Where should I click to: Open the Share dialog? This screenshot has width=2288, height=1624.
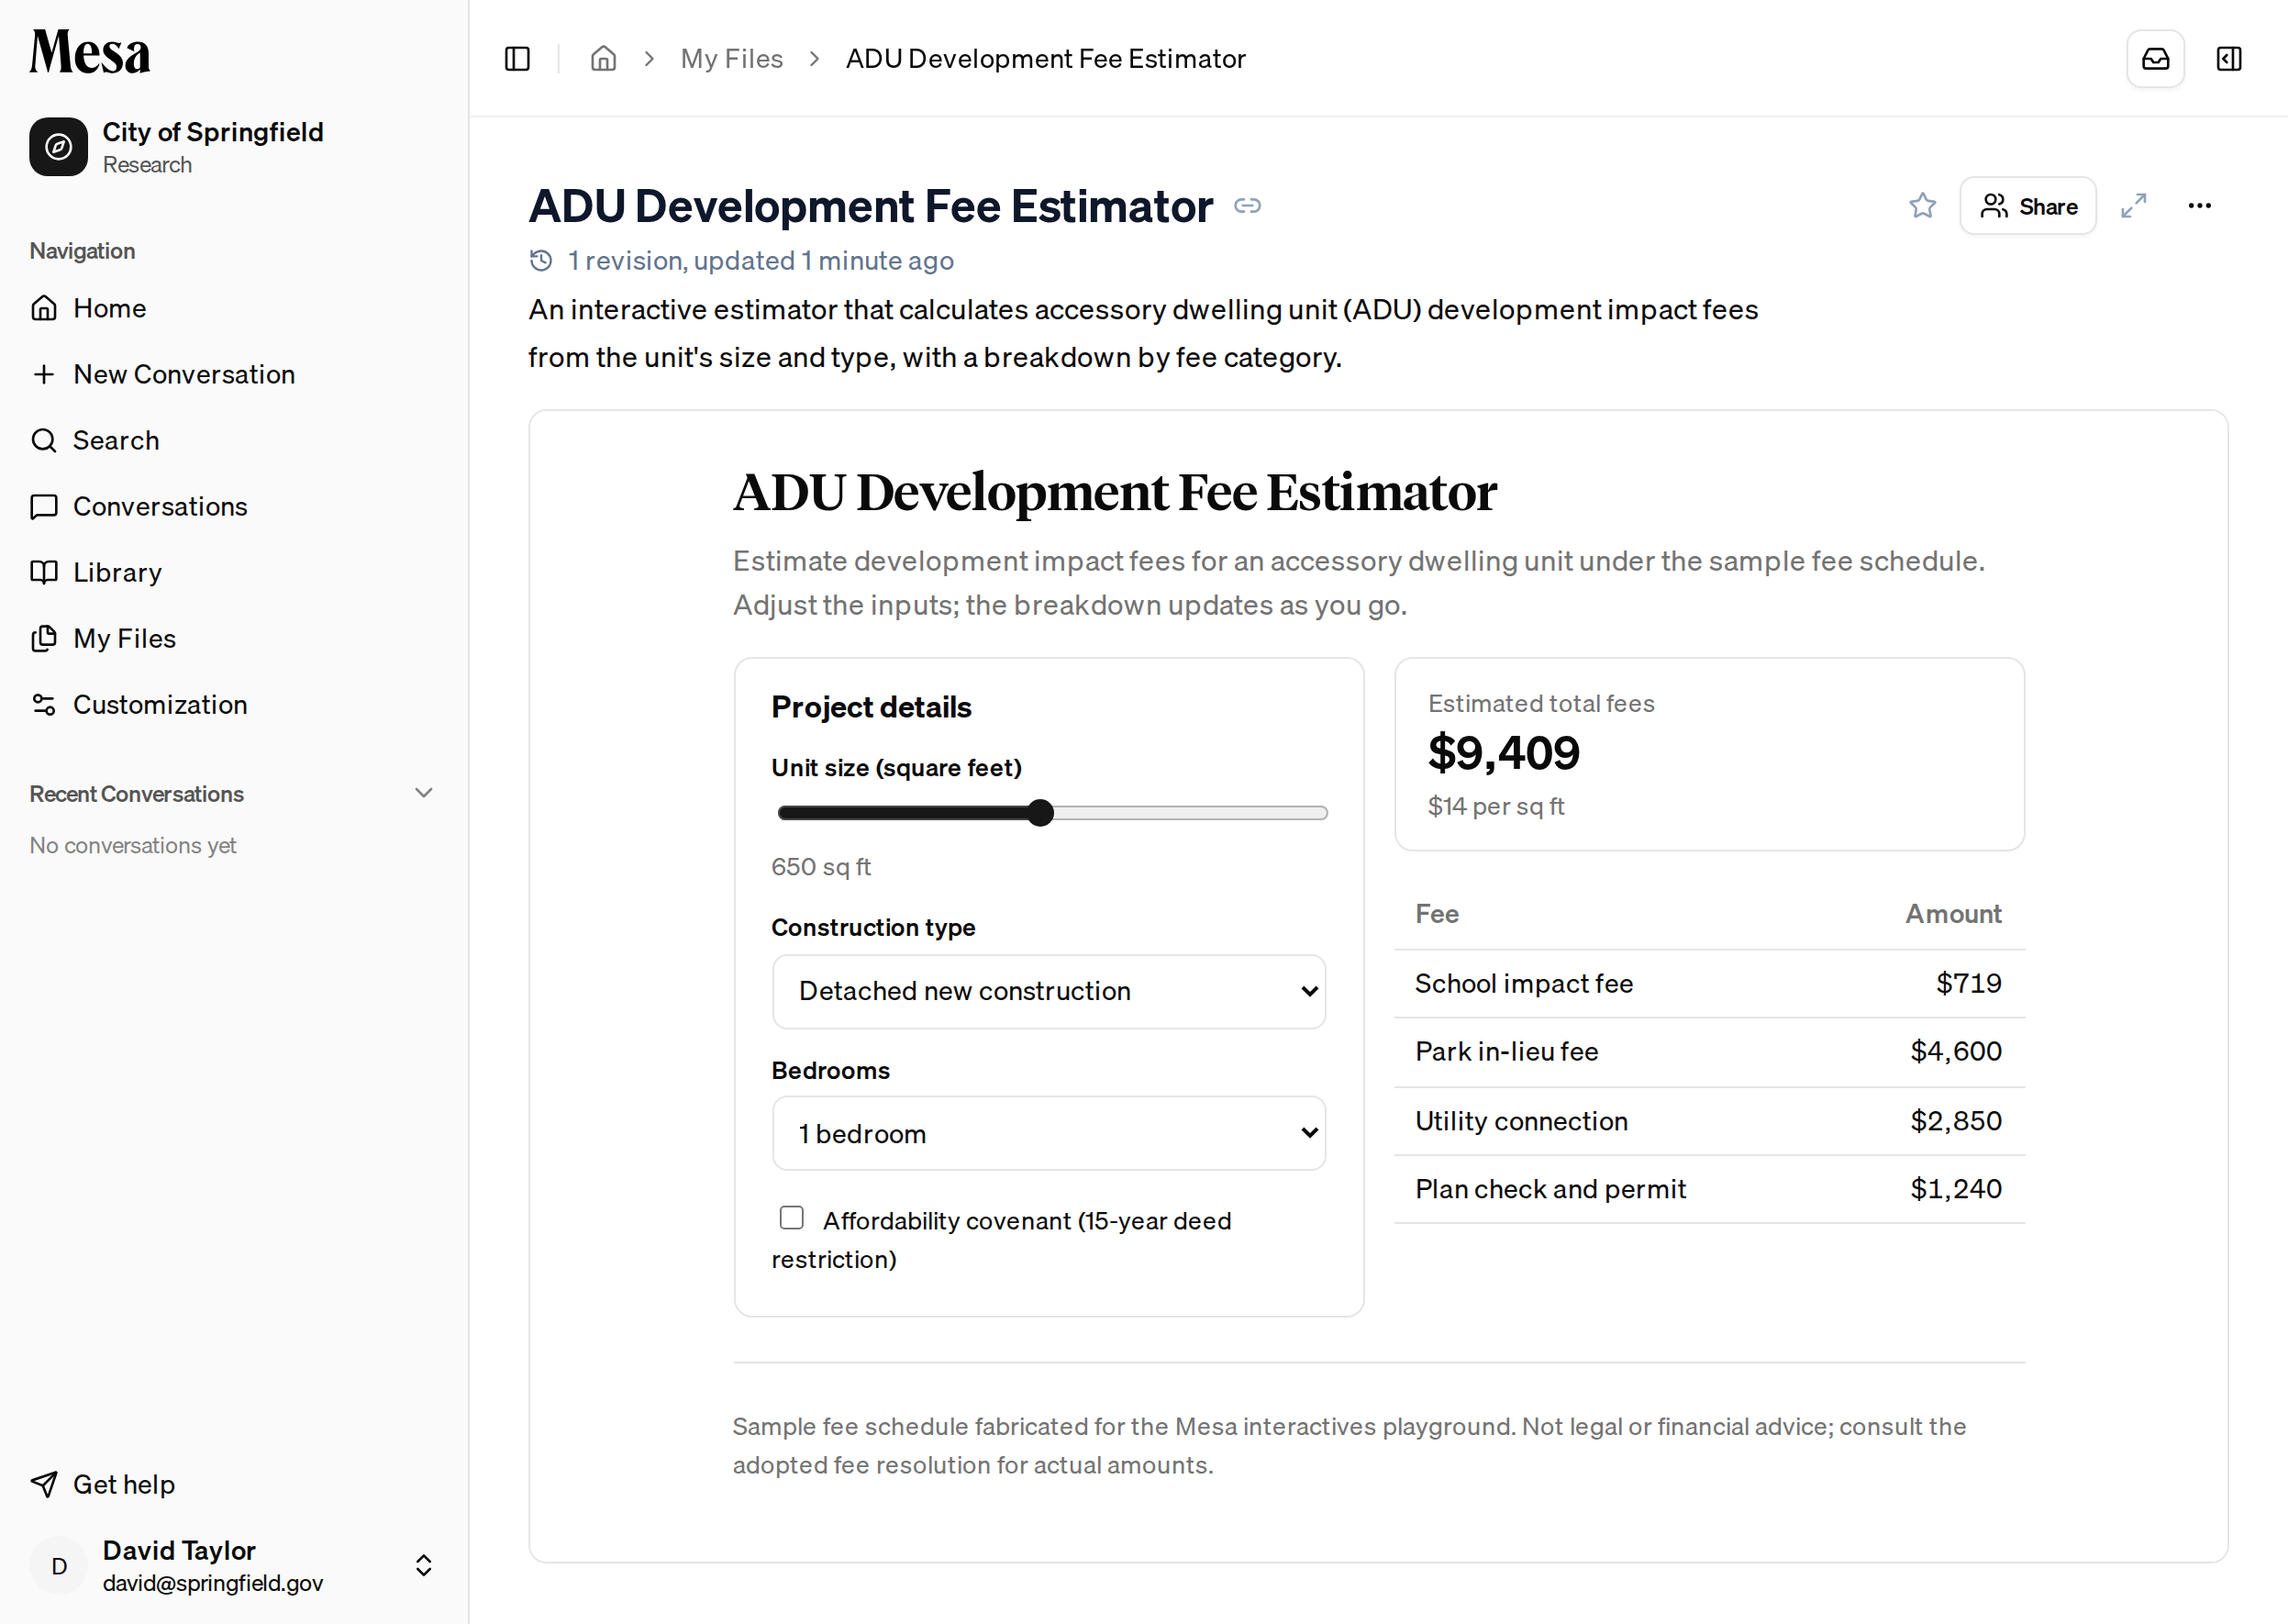click(2027, 206)
